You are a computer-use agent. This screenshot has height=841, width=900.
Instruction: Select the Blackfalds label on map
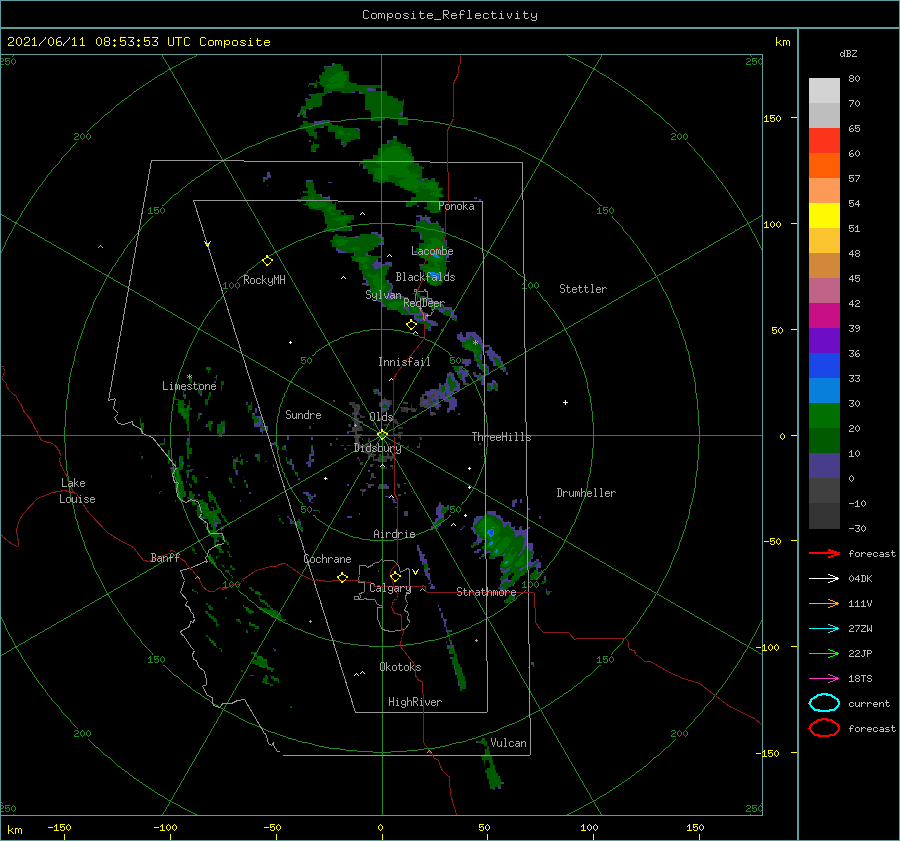[x=425, y=277]
